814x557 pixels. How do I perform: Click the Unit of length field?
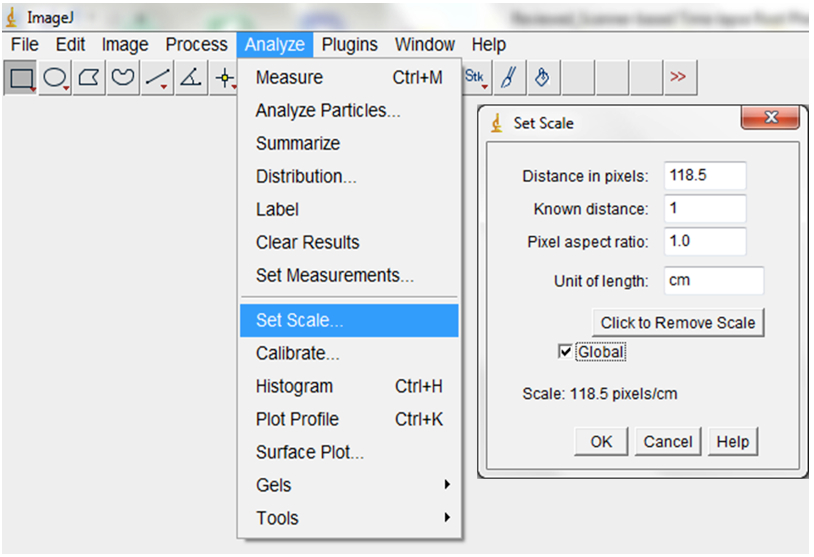click(714, 281)
